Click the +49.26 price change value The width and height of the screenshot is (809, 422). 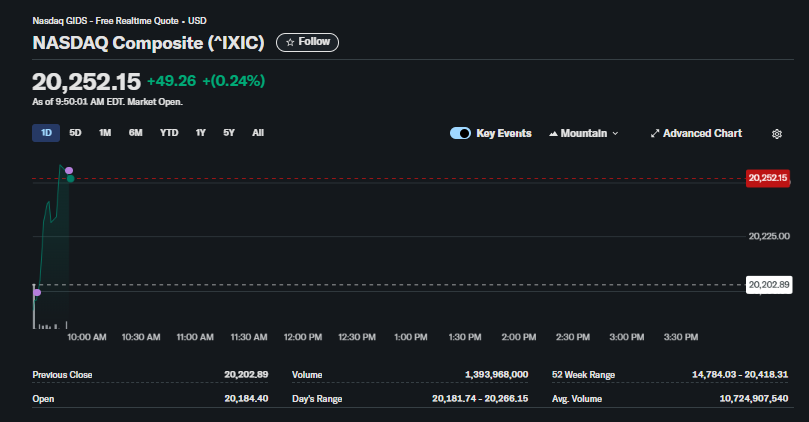(171, 81)
